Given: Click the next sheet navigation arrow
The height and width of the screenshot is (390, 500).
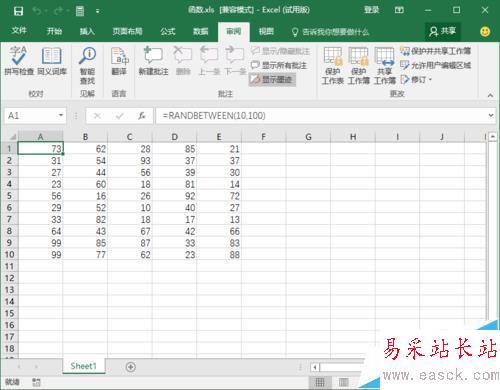Looking at the screenshot, I should 36,367.
